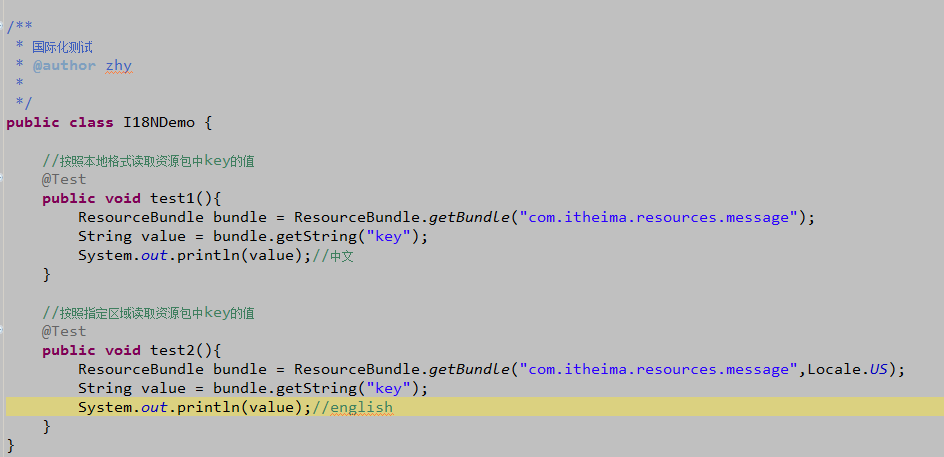
Task: Click getBundle call inside test1
Action: pyautogui.click(x=470, y=217)
